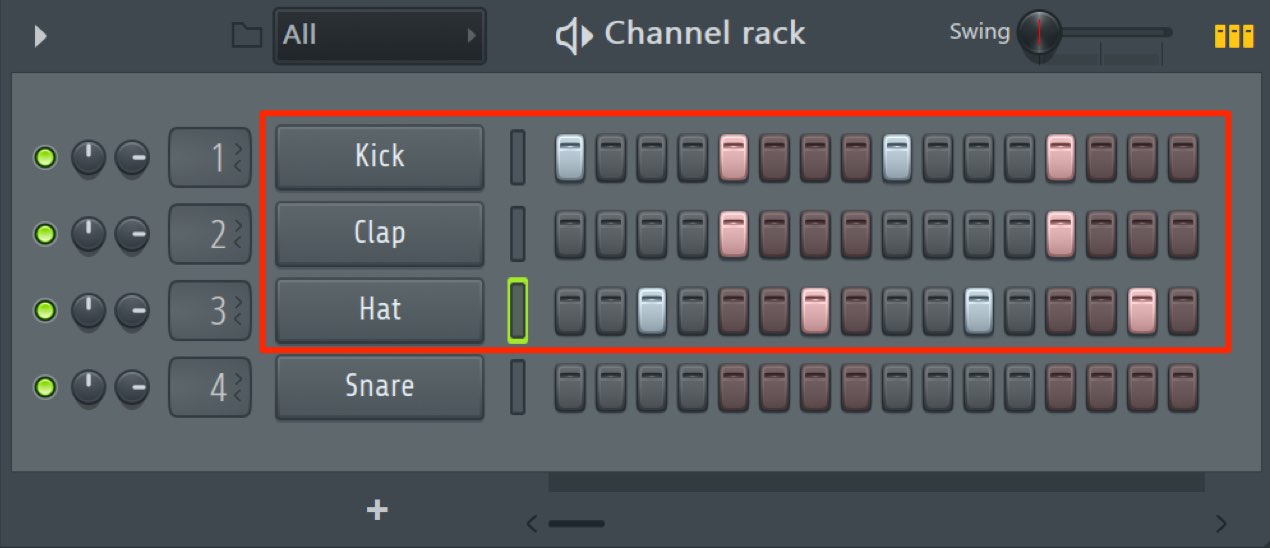The width and height of the screenshot is (1270, 548).
Task: Disable the first step of Kick row
Action: pos(570,158)
